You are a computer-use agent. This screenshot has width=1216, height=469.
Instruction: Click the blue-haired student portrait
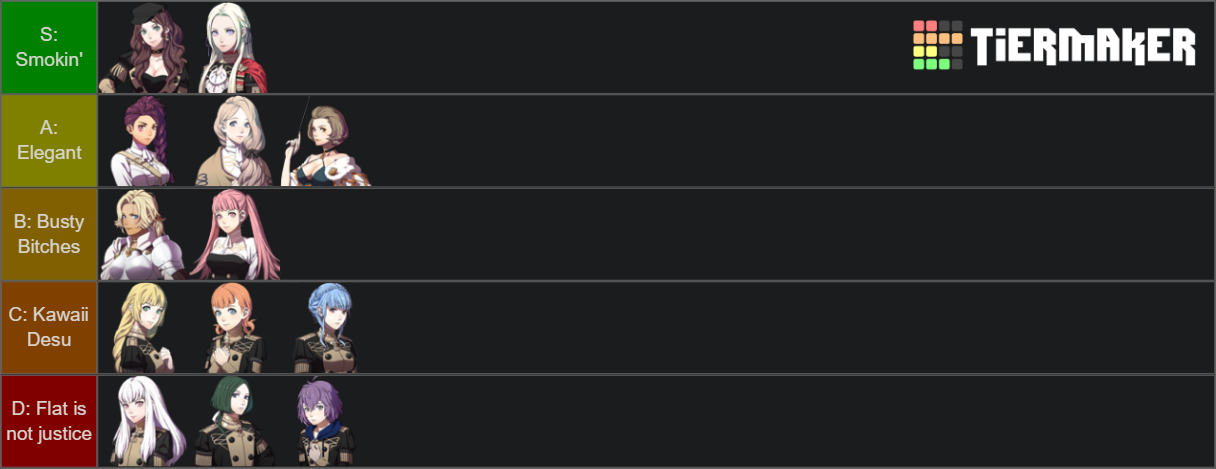coord(325,327)
